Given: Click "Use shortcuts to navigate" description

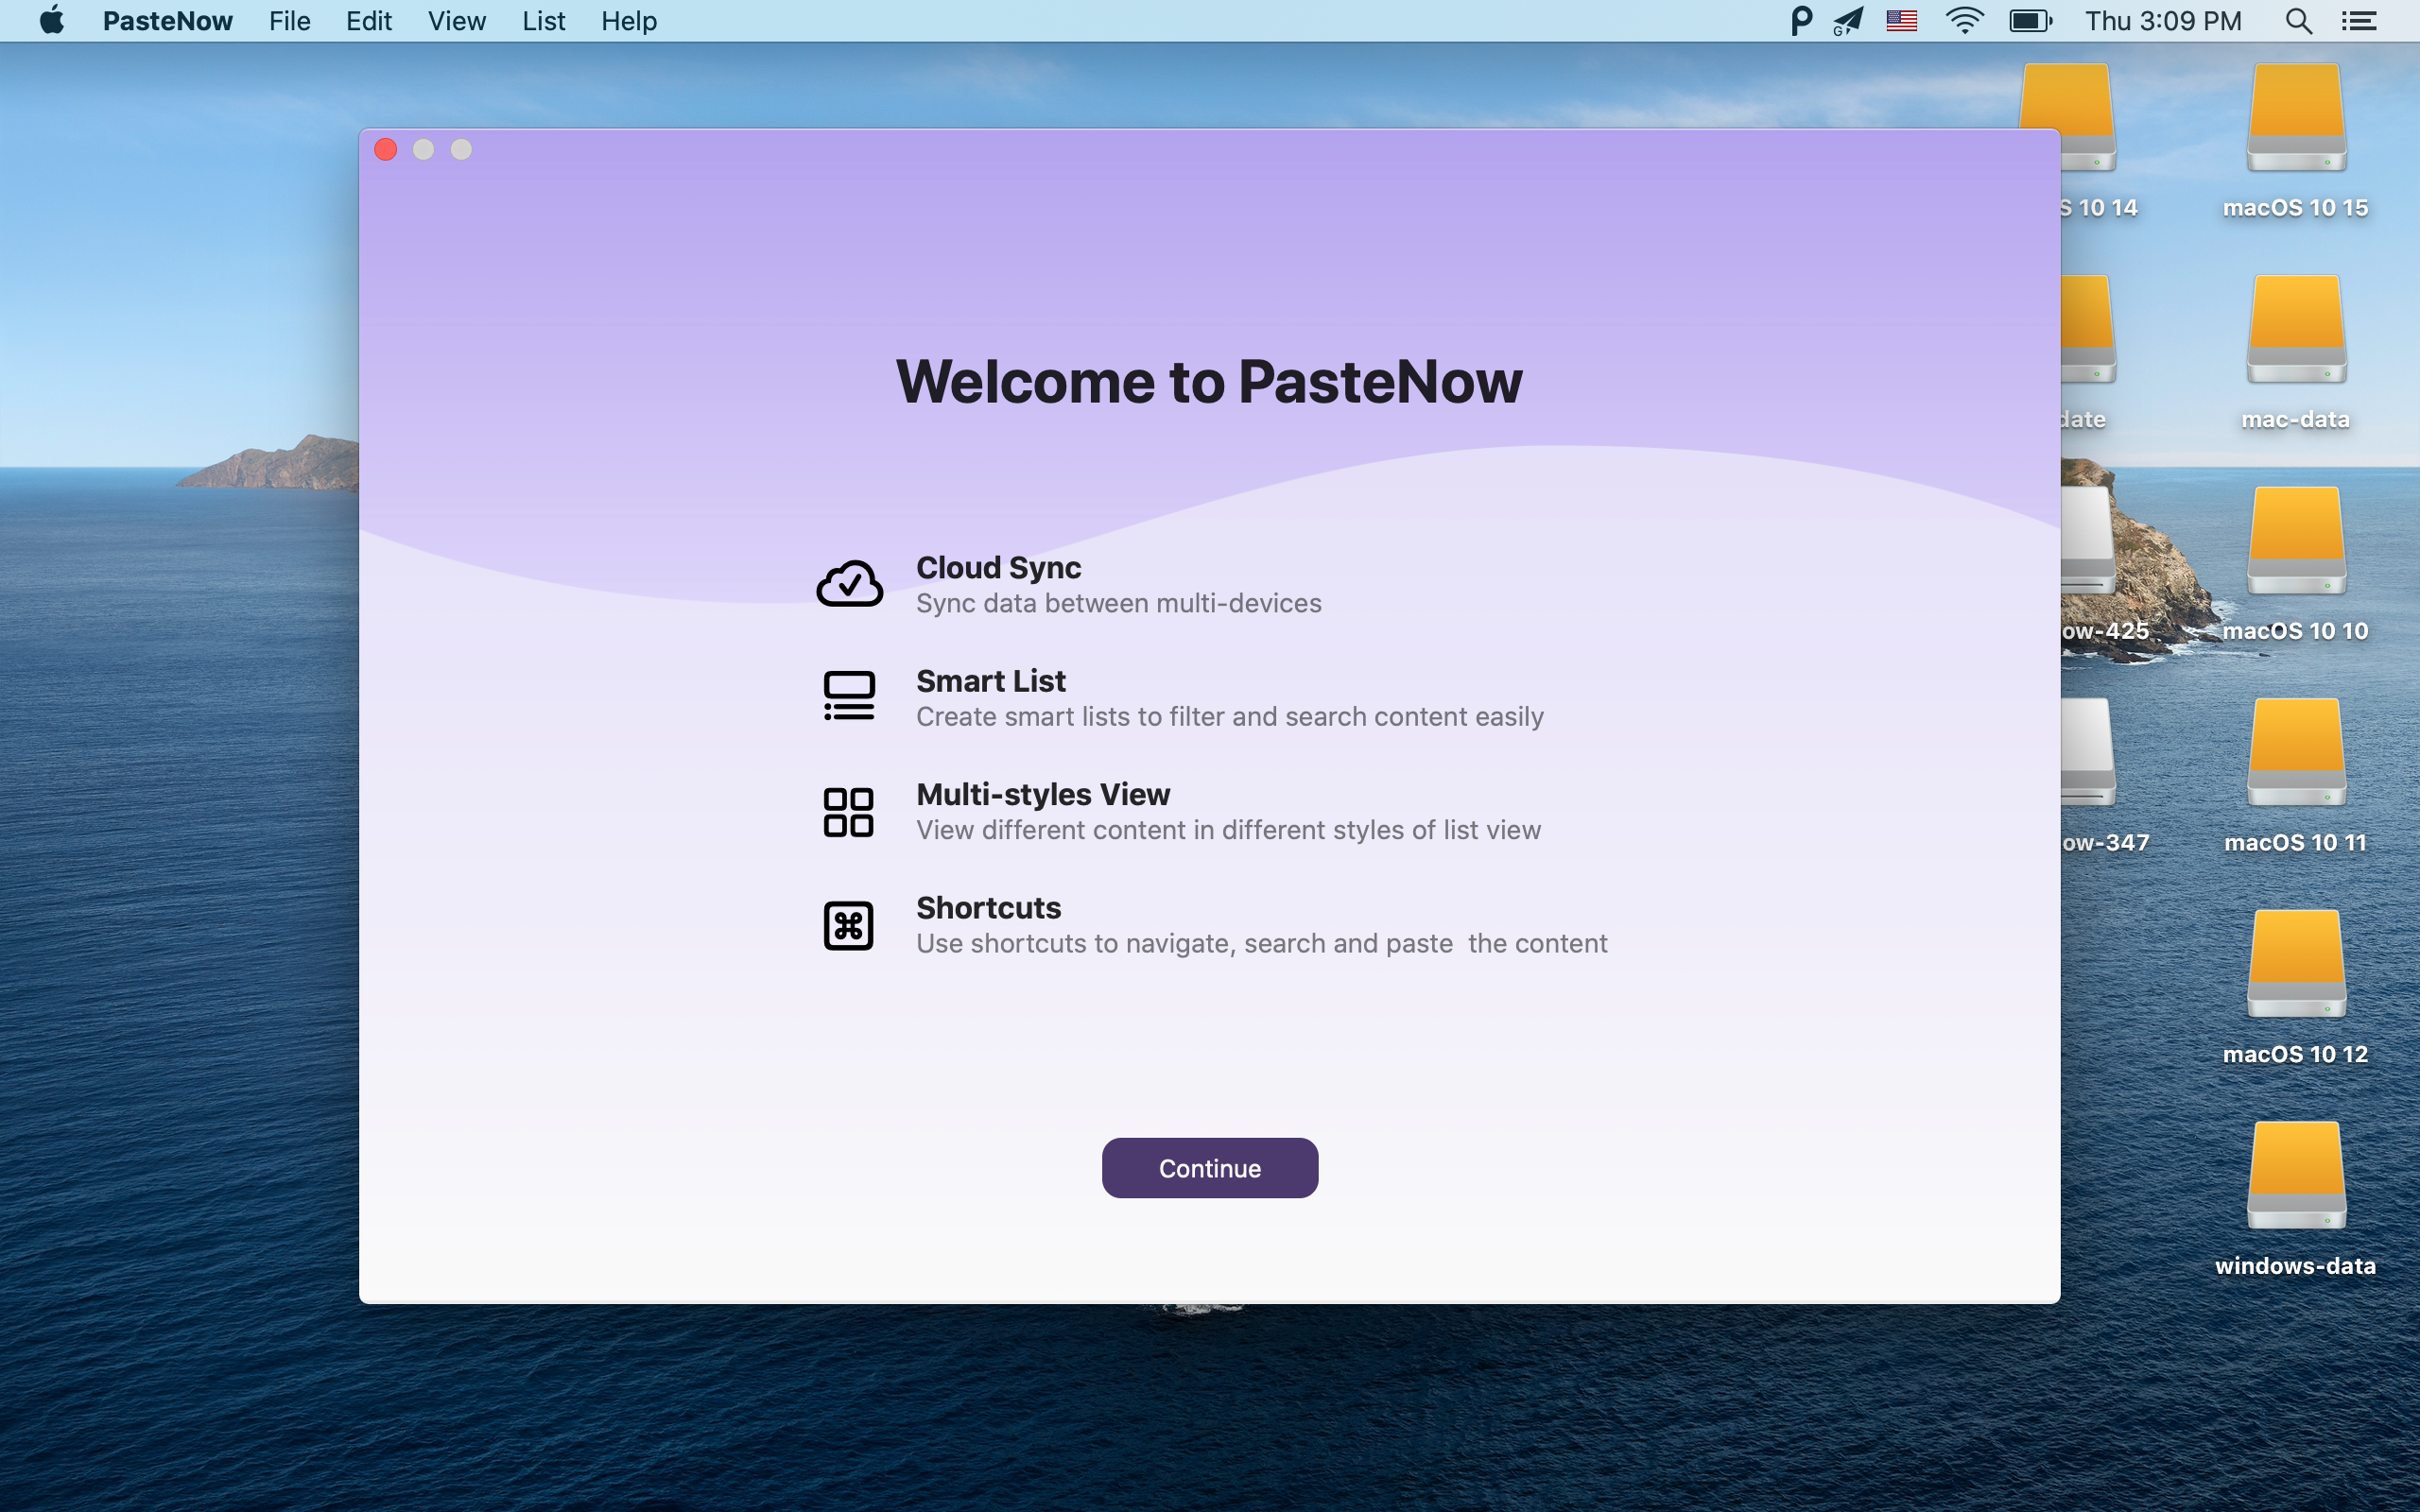Looking at the screenshot, I should pyautogui.click(x=1261, y=943).
